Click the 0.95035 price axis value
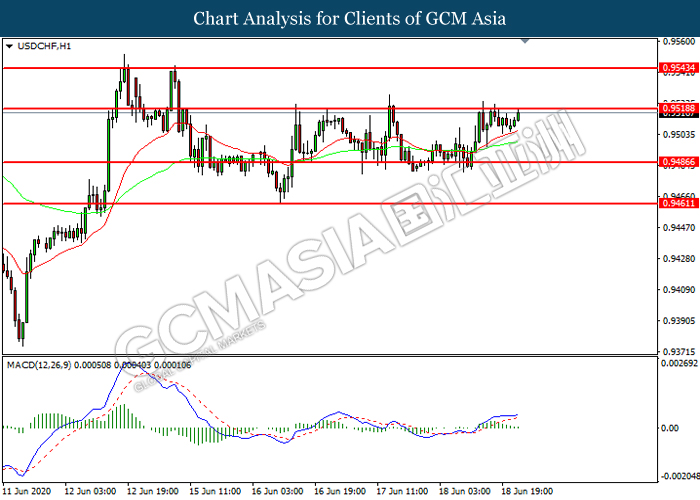Screen dimensions: 700x500 point(679,134)
